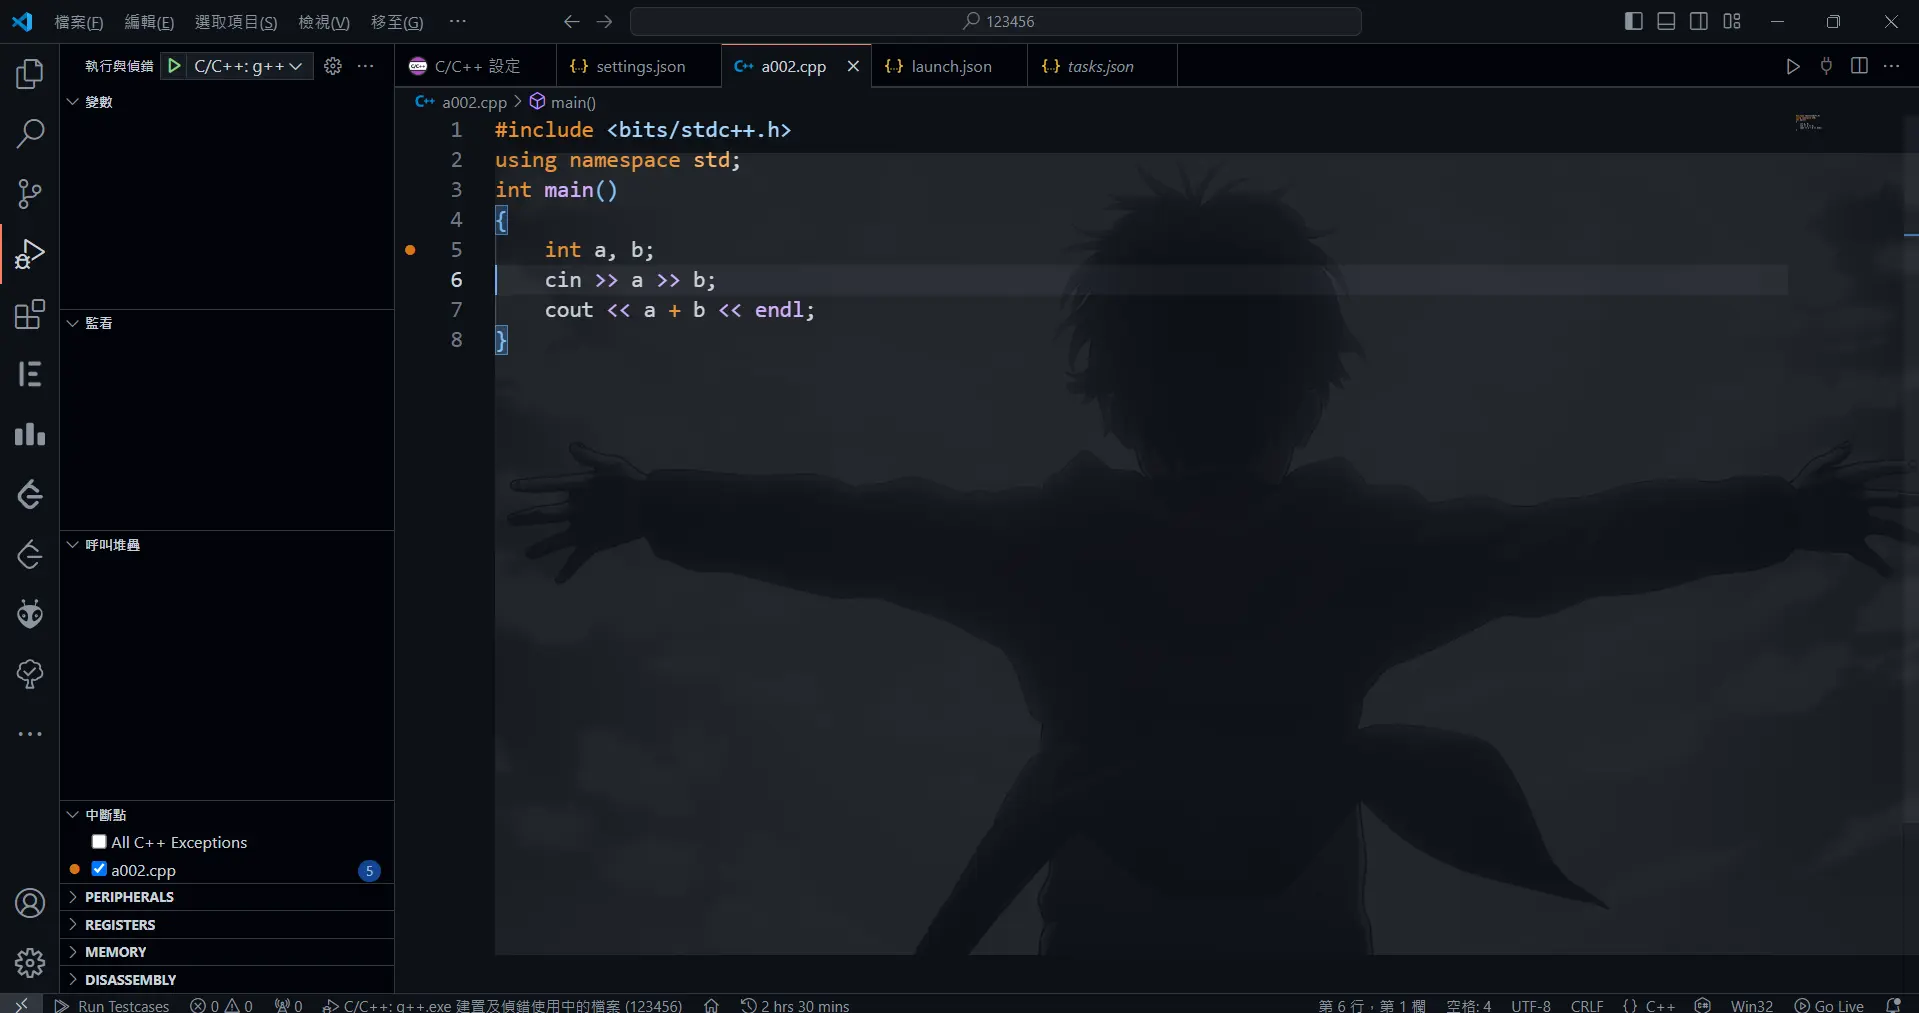Open the Extensions view icon

(x=30, y=315)
